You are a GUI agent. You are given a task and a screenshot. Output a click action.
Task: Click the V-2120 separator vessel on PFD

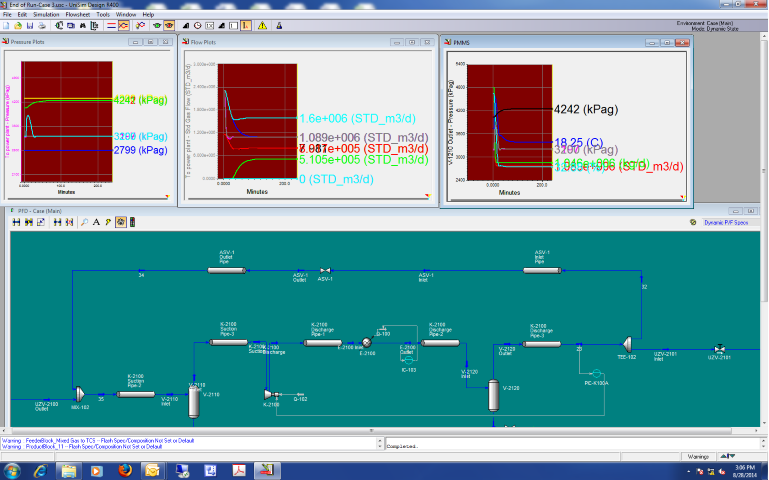coord(492,393)
